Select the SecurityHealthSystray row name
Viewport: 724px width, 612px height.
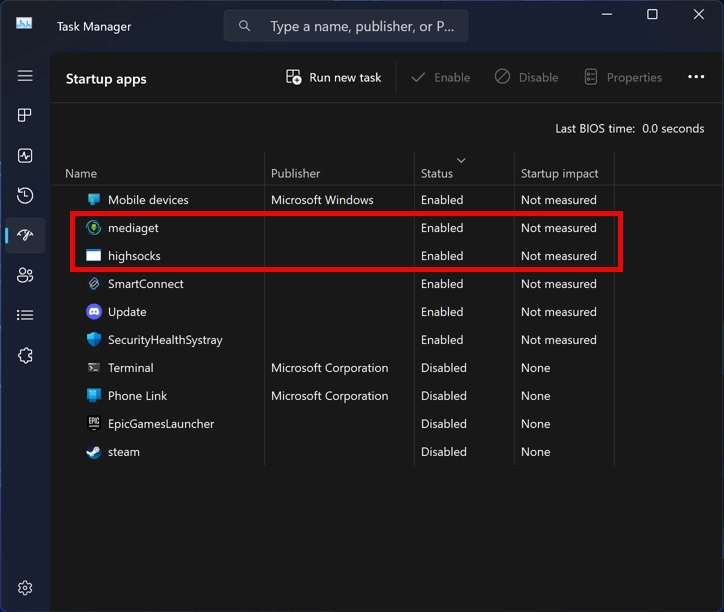click(165, 340)
